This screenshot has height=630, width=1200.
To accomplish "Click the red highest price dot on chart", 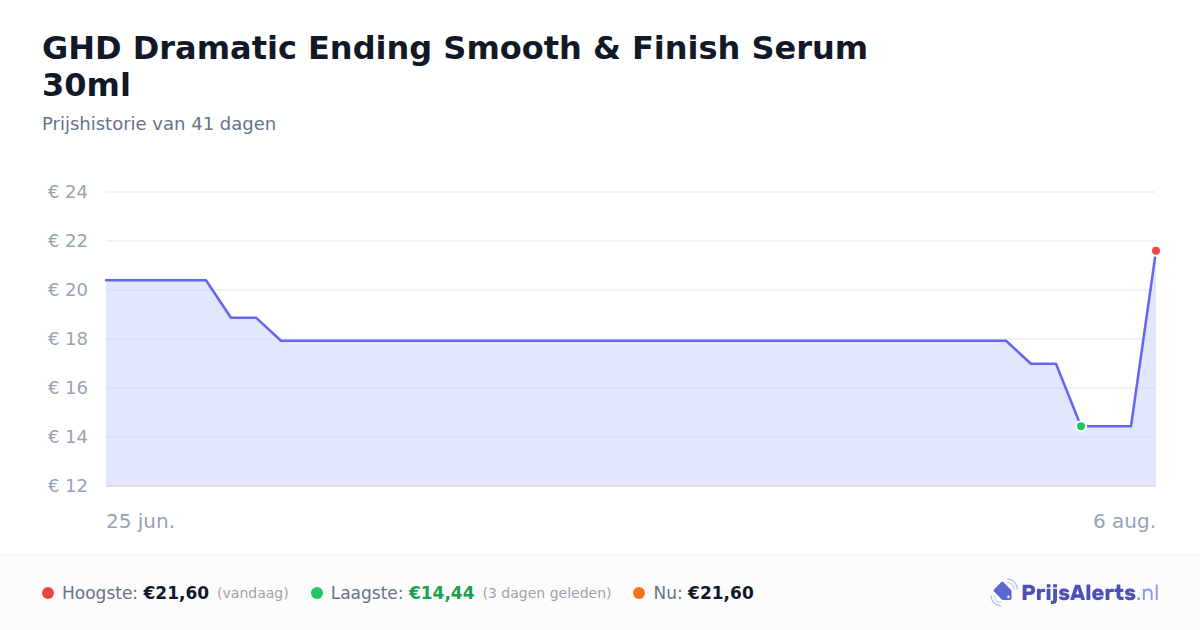I will pos(1156,251).
